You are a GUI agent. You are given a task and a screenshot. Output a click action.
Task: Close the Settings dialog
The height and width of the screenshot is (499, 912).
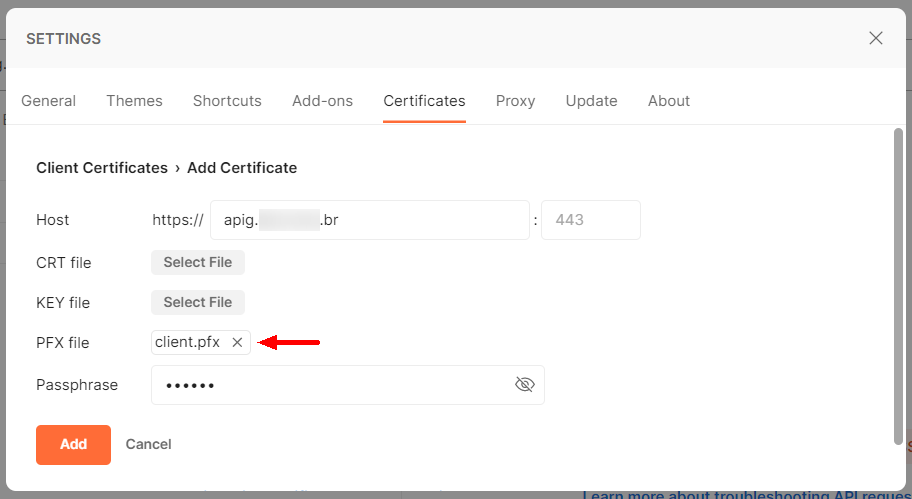point(876,38)
